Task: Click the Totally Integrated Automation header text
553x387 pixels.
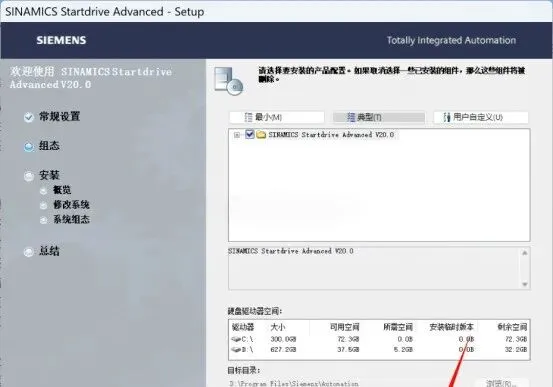Action: click(x=451, y=40)
